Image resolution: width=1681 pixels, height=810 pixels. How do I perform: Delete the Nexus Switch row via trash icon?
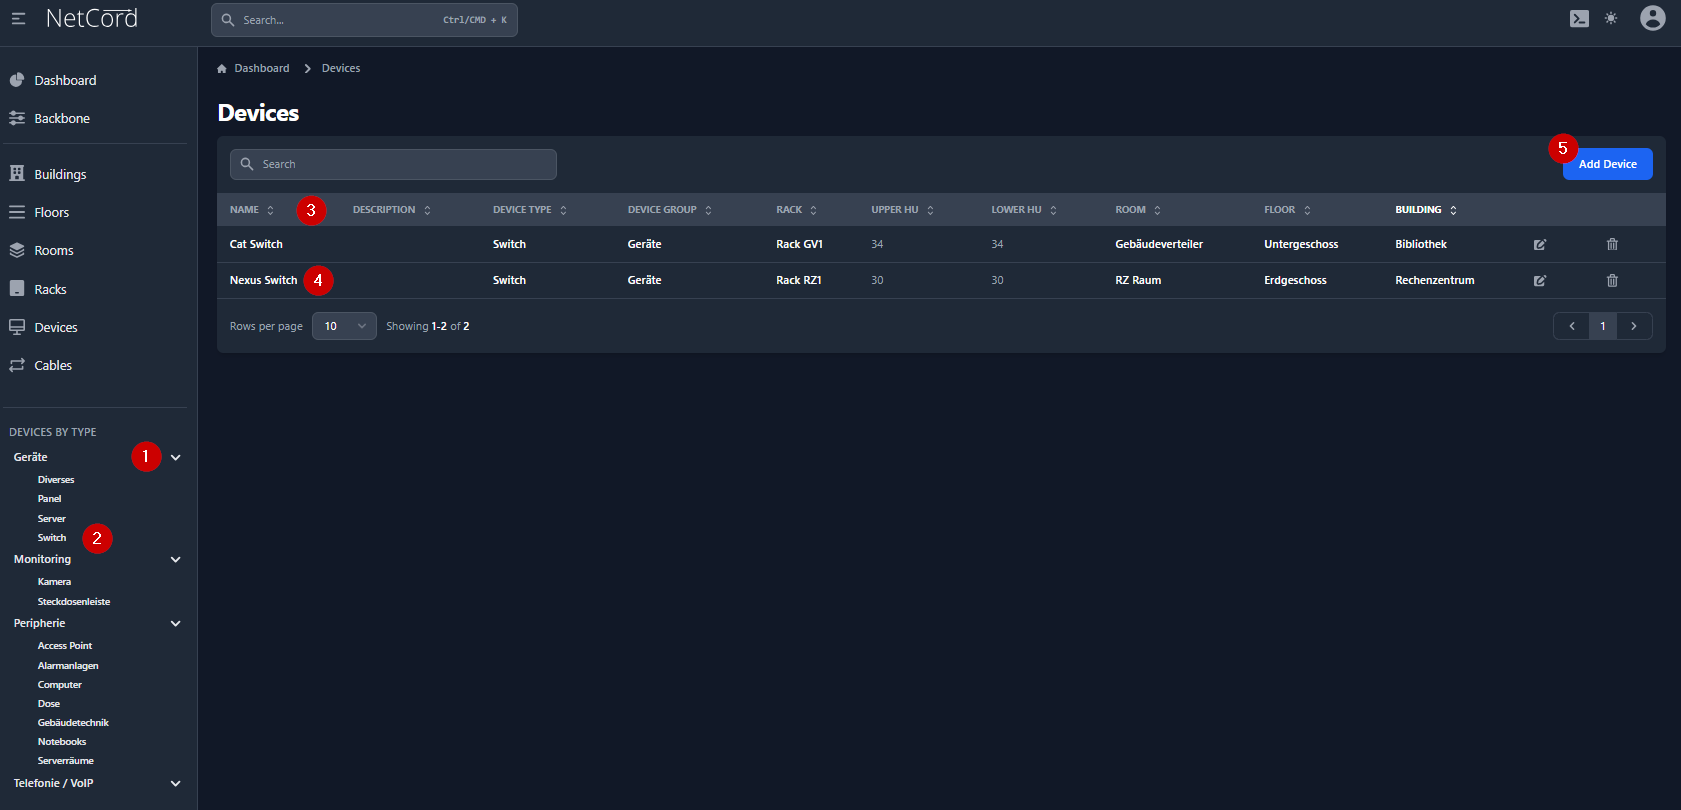(1612, 281)
